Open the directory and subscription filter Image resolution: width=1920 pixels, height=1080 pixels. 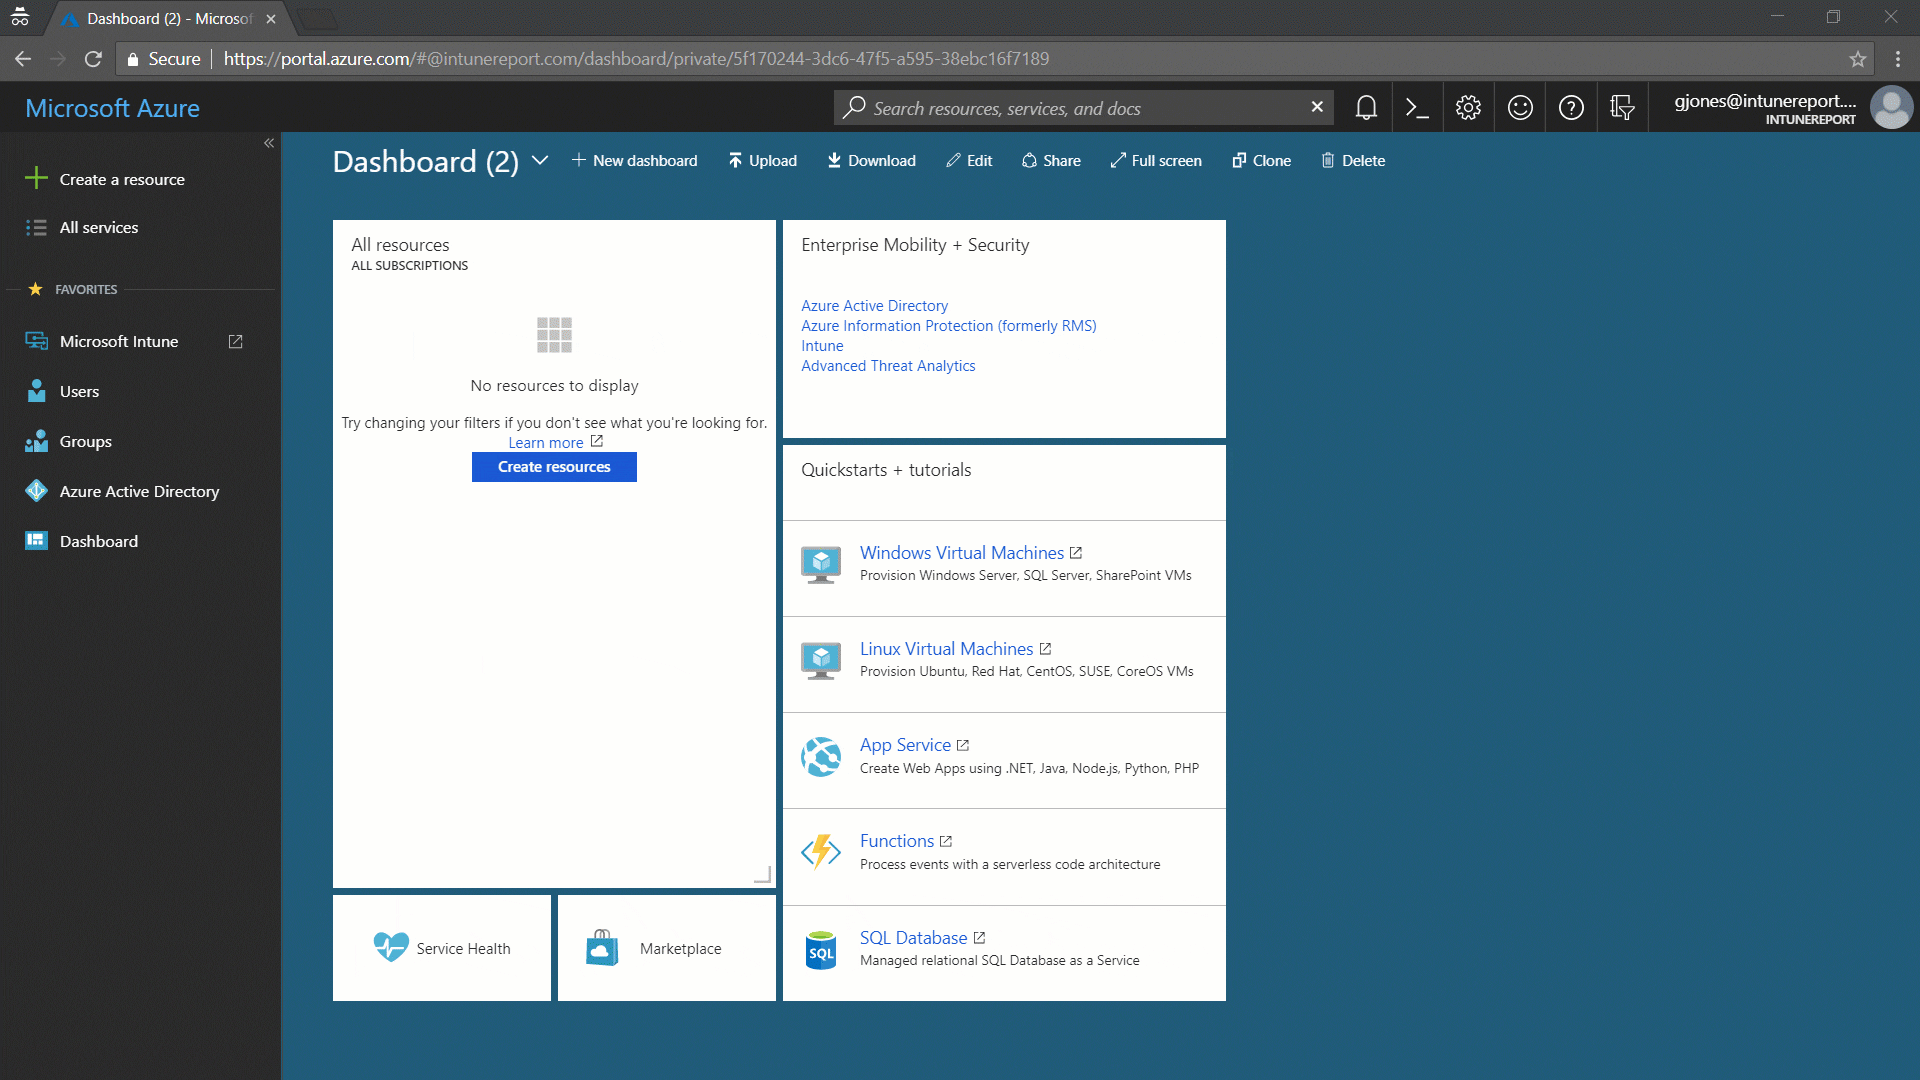1622,108
